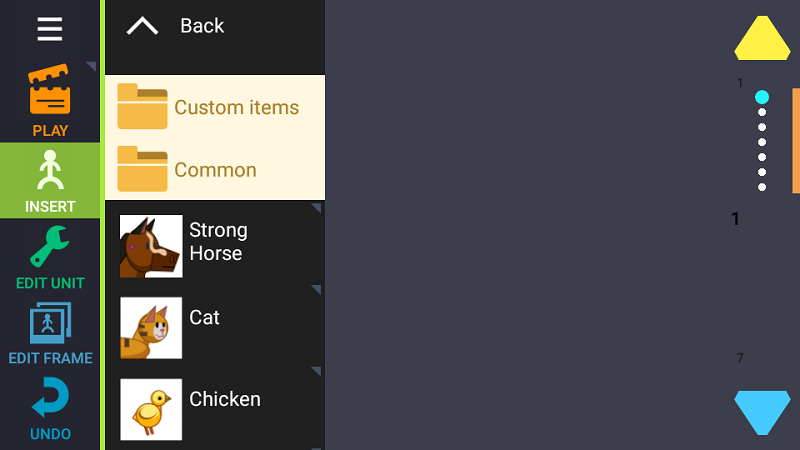The image size is (800, 450).
Task: Select the Strong Horse thumbnail
Action: click(151, 246)
